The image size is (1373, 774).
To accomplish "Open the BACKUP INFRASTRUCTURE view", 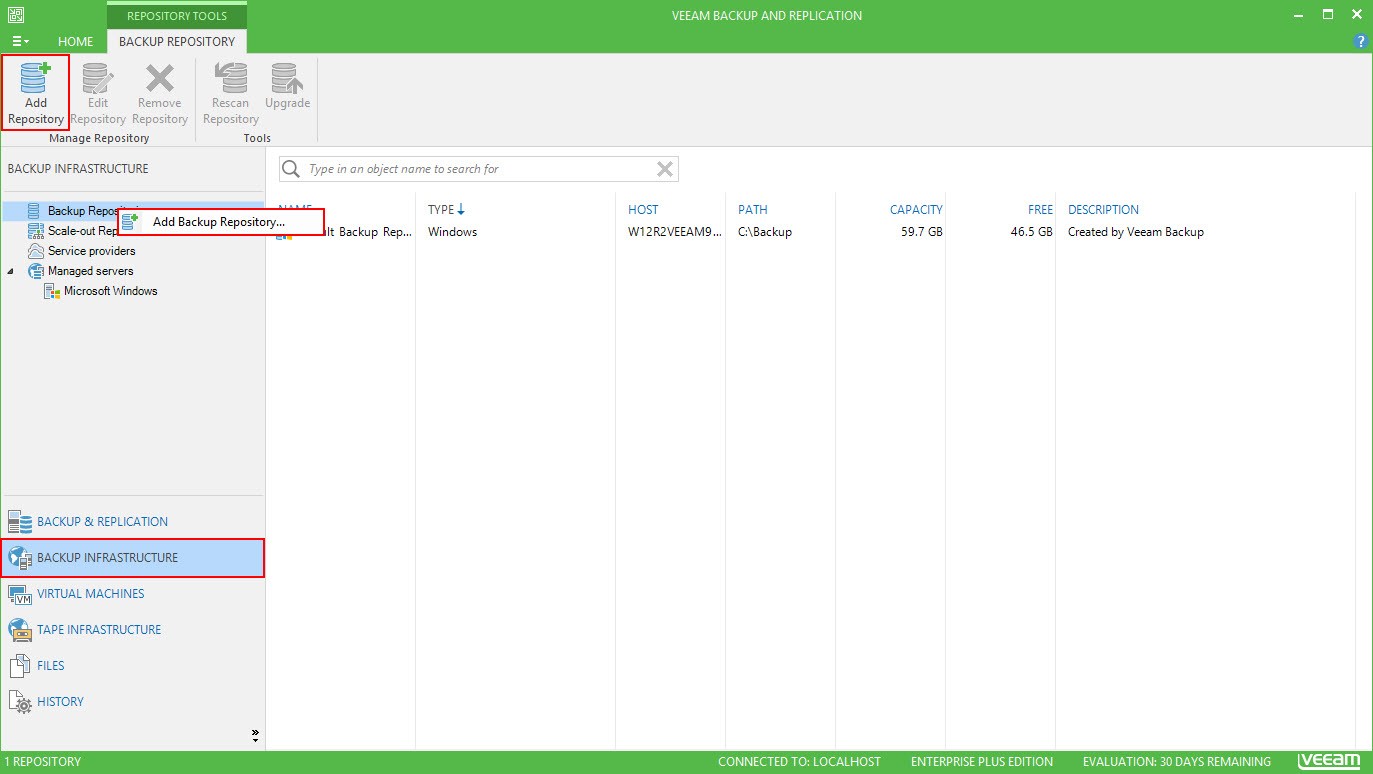I will click(132, 558).
